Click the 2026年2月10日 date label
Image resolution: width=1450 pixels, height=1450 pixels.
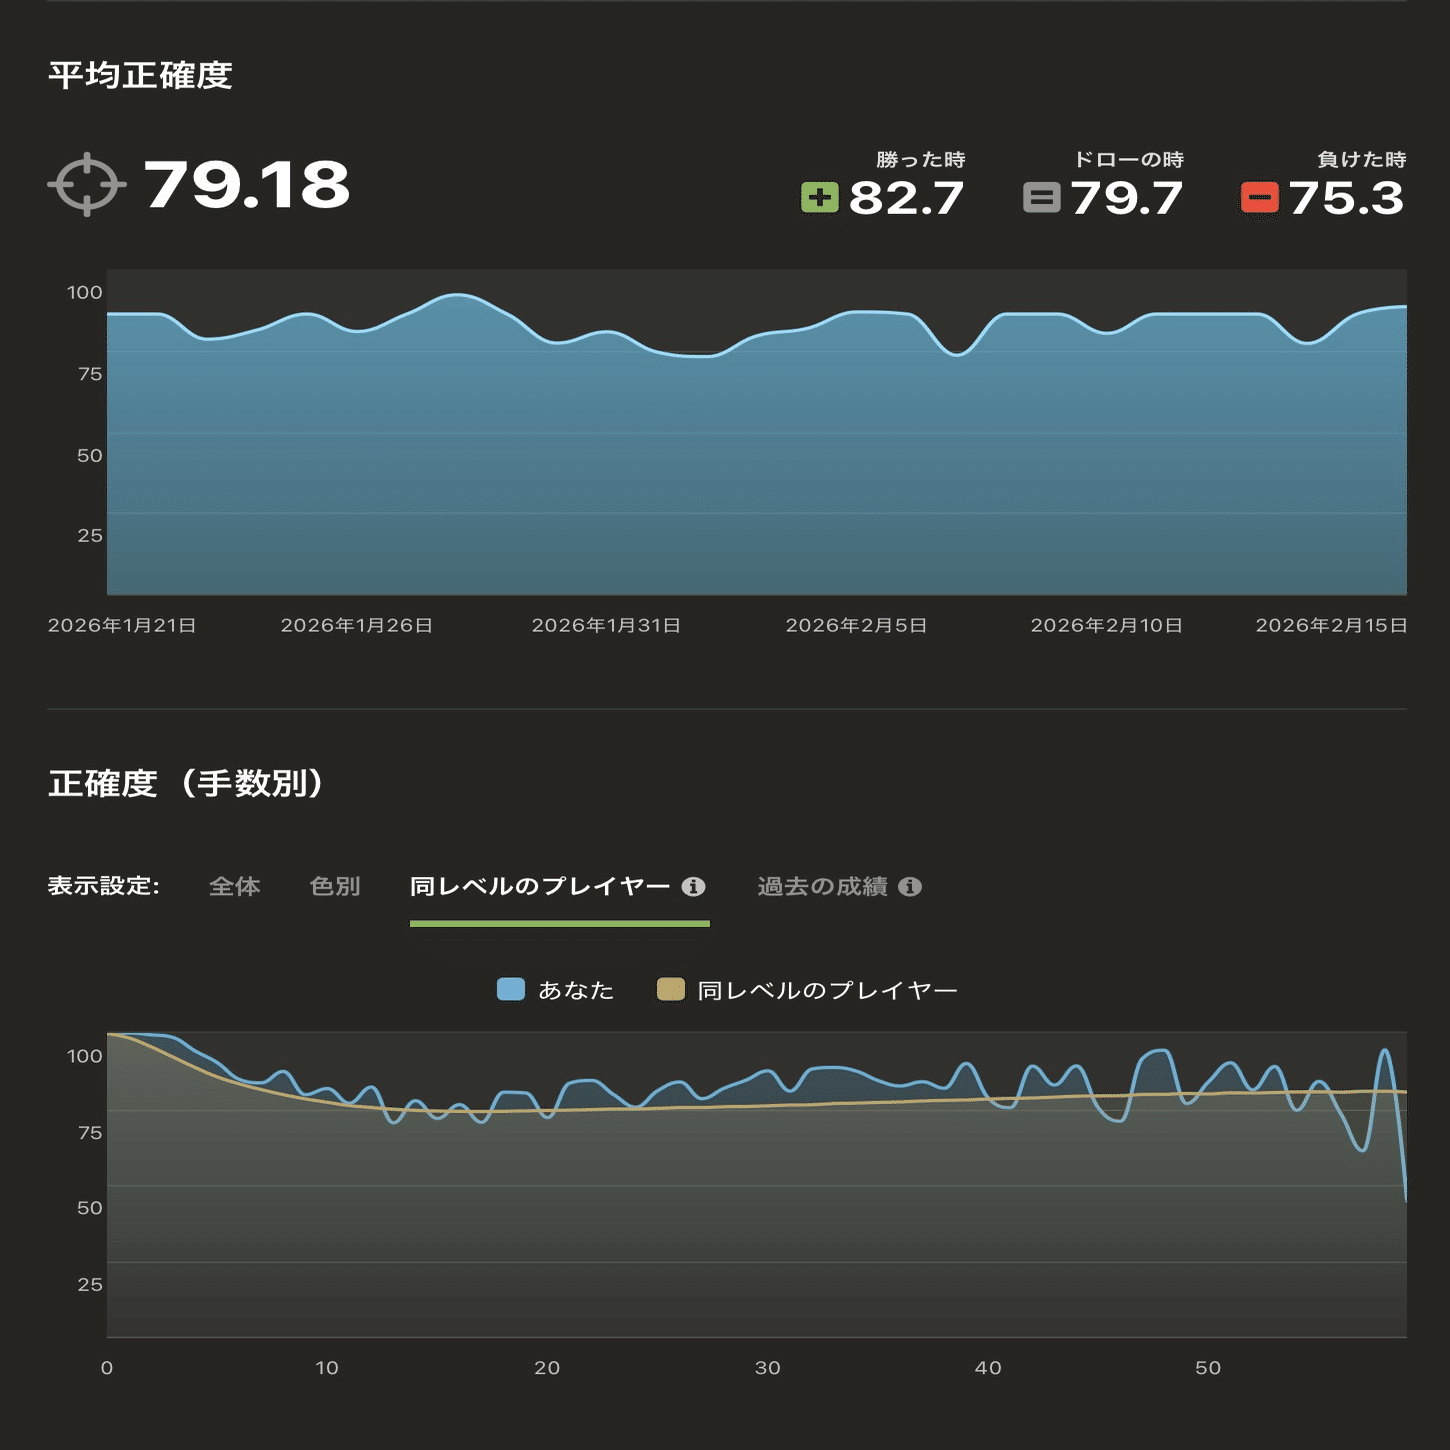[x=1107, y=626]
